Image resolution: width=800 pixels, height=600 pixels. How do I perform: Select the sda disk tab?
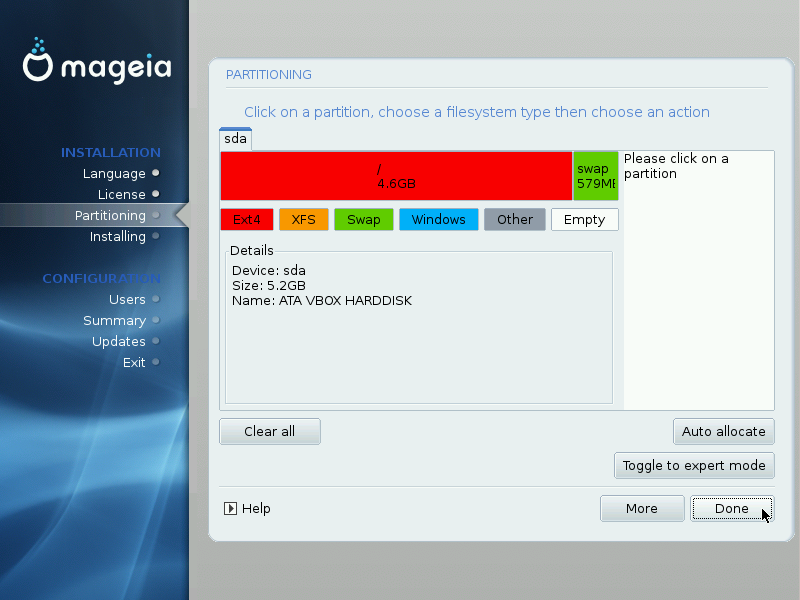point(235,139)
